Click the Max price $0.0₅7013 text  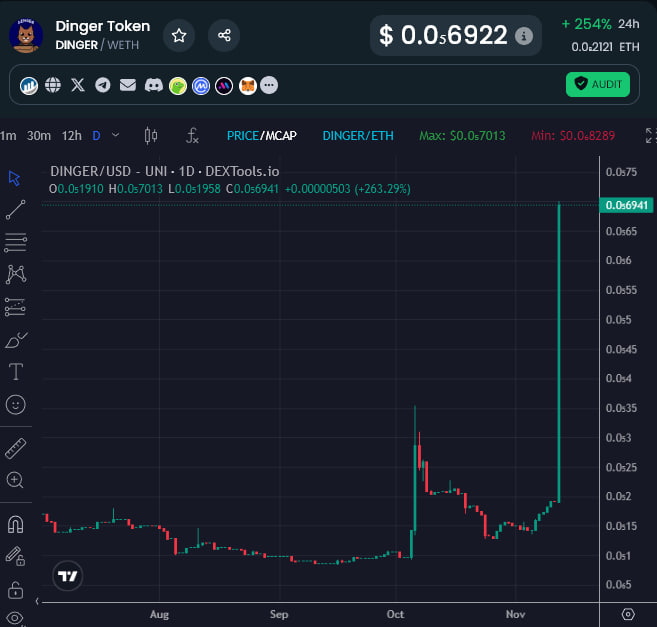tap(462, 136)
